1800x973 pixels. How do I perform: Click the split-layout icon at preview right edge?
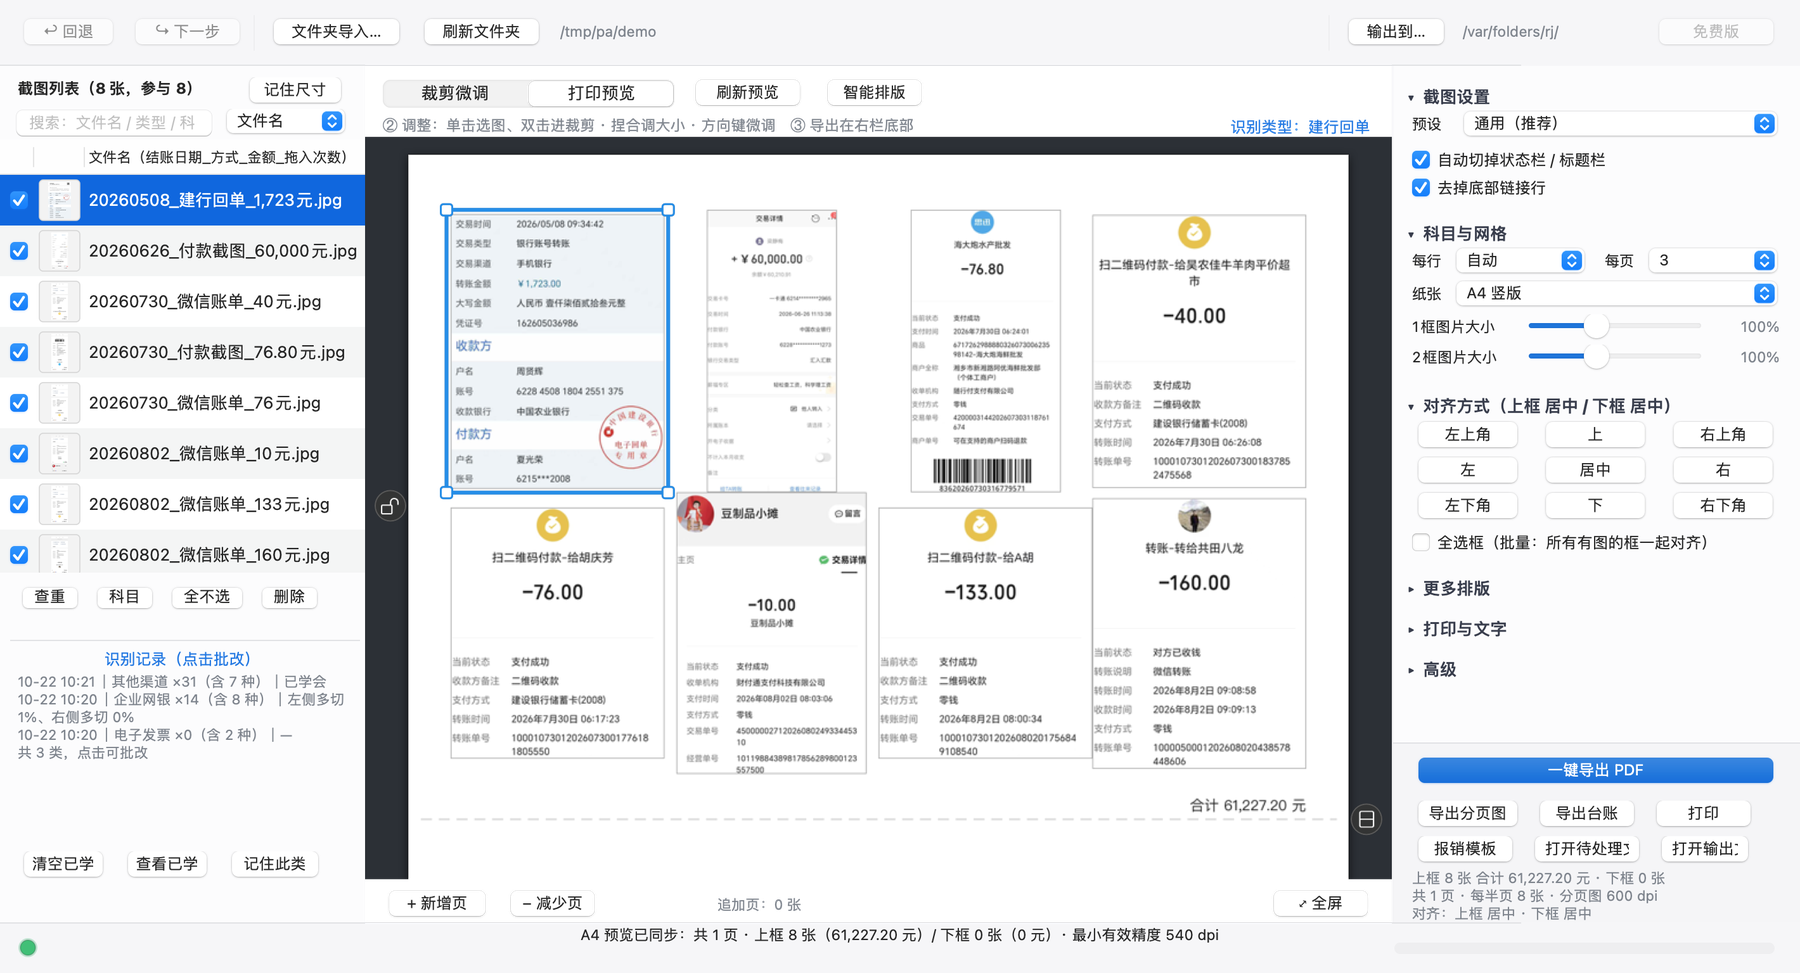click(1366, 819)
